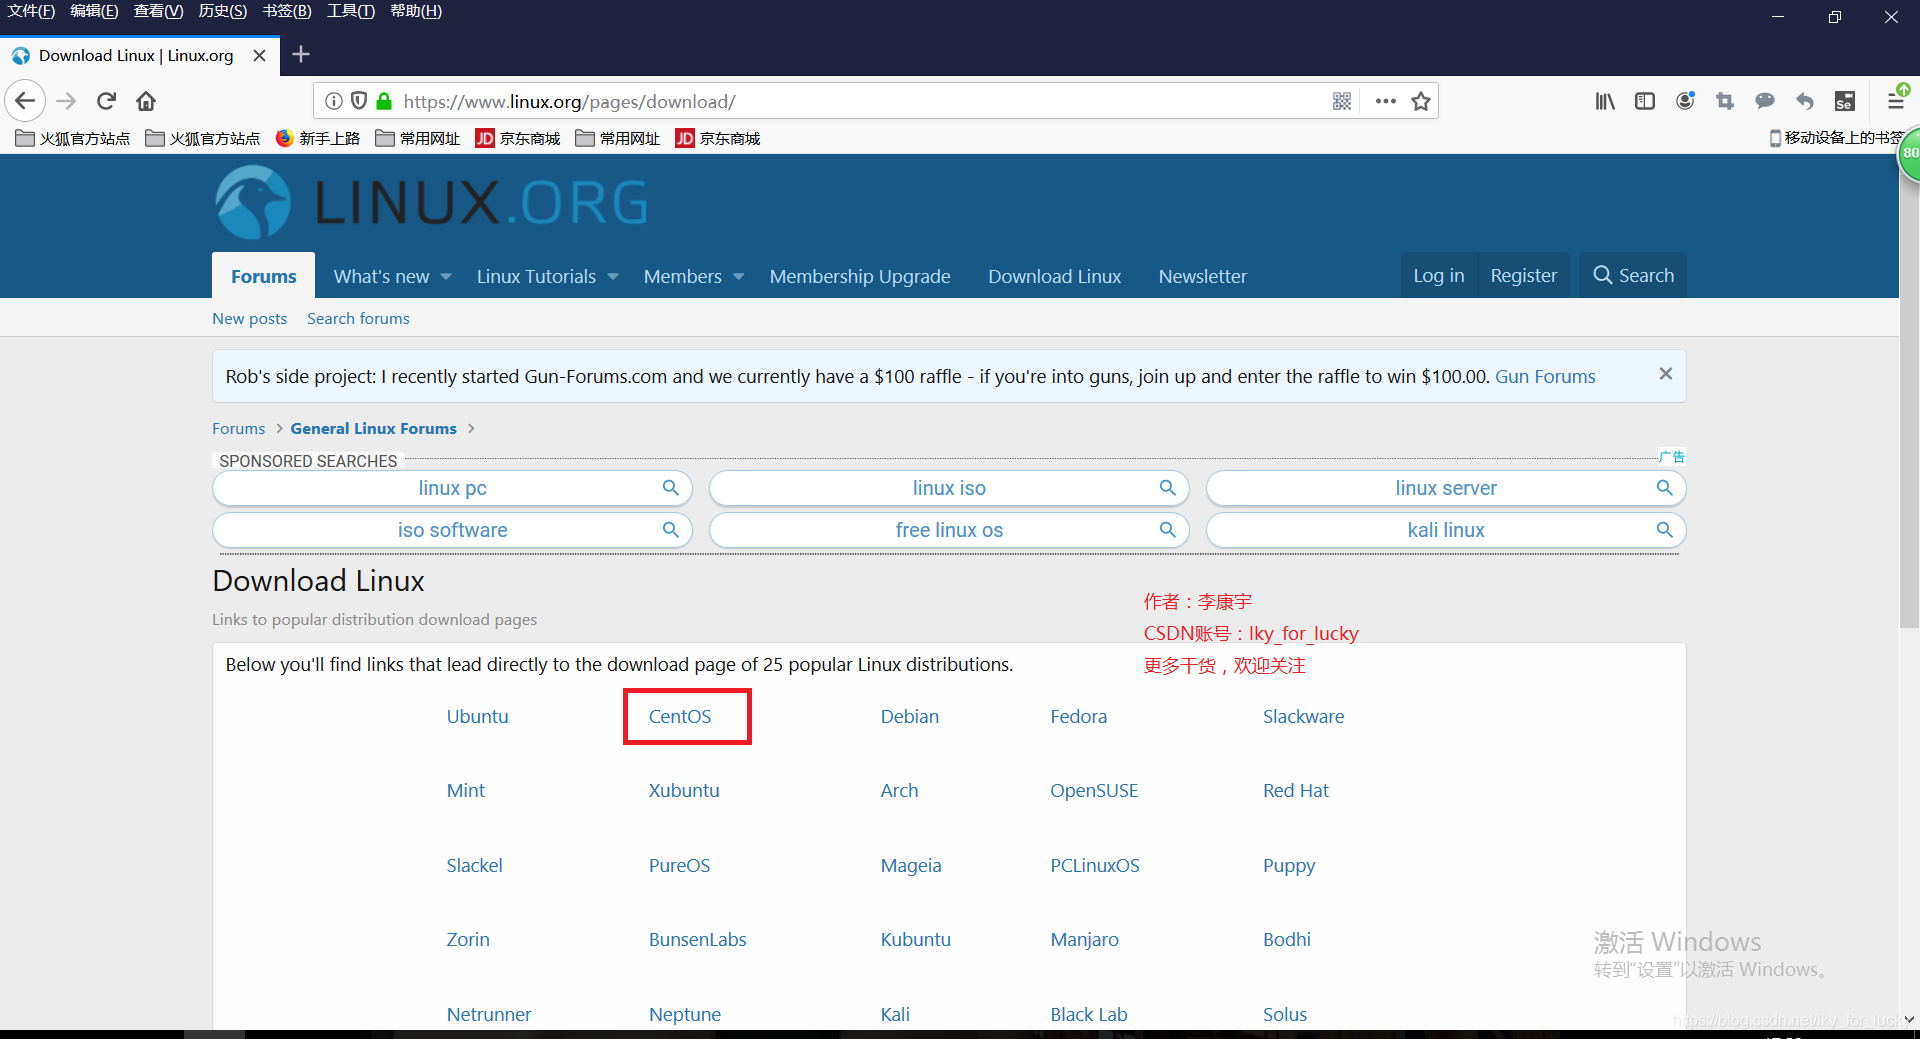Go to Forums breadcrumb link
The height and width of the screenshot is (1039, 1920).
(x=238, y=428)
